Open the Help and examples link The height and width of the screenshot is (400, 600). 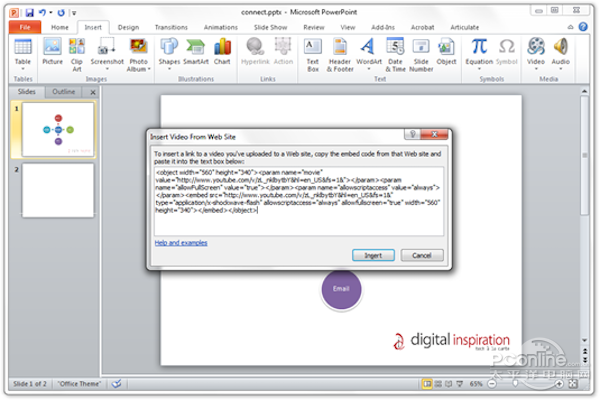click(181, 243)
